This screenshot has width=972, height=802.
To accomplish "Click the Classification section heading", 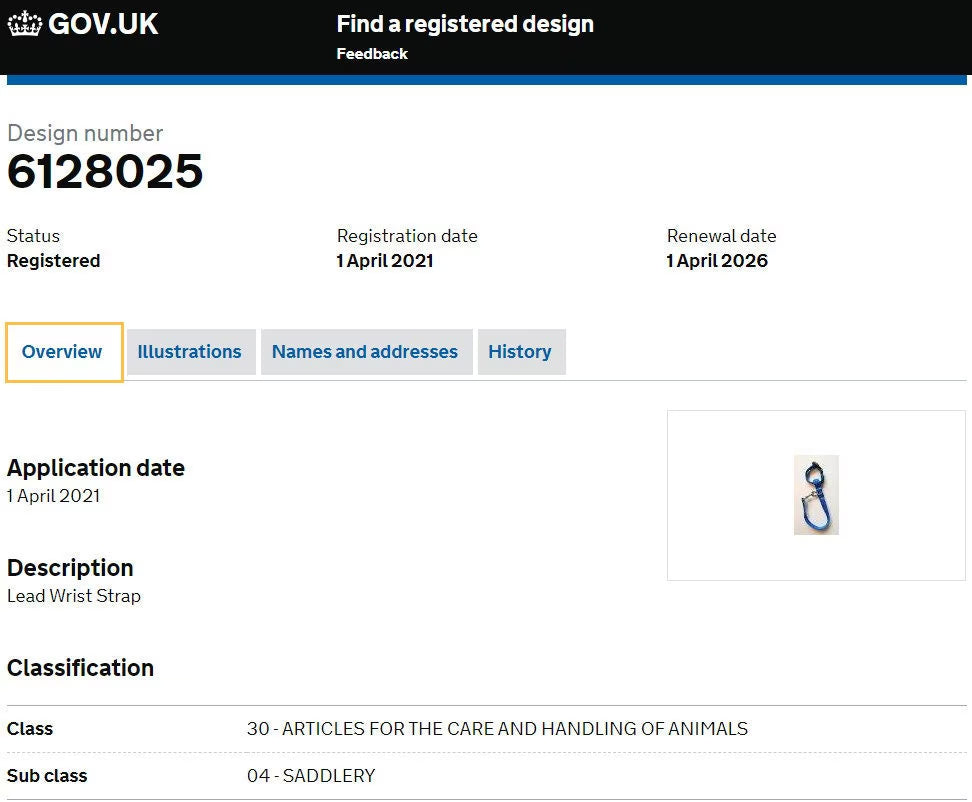I will point(81,668).
